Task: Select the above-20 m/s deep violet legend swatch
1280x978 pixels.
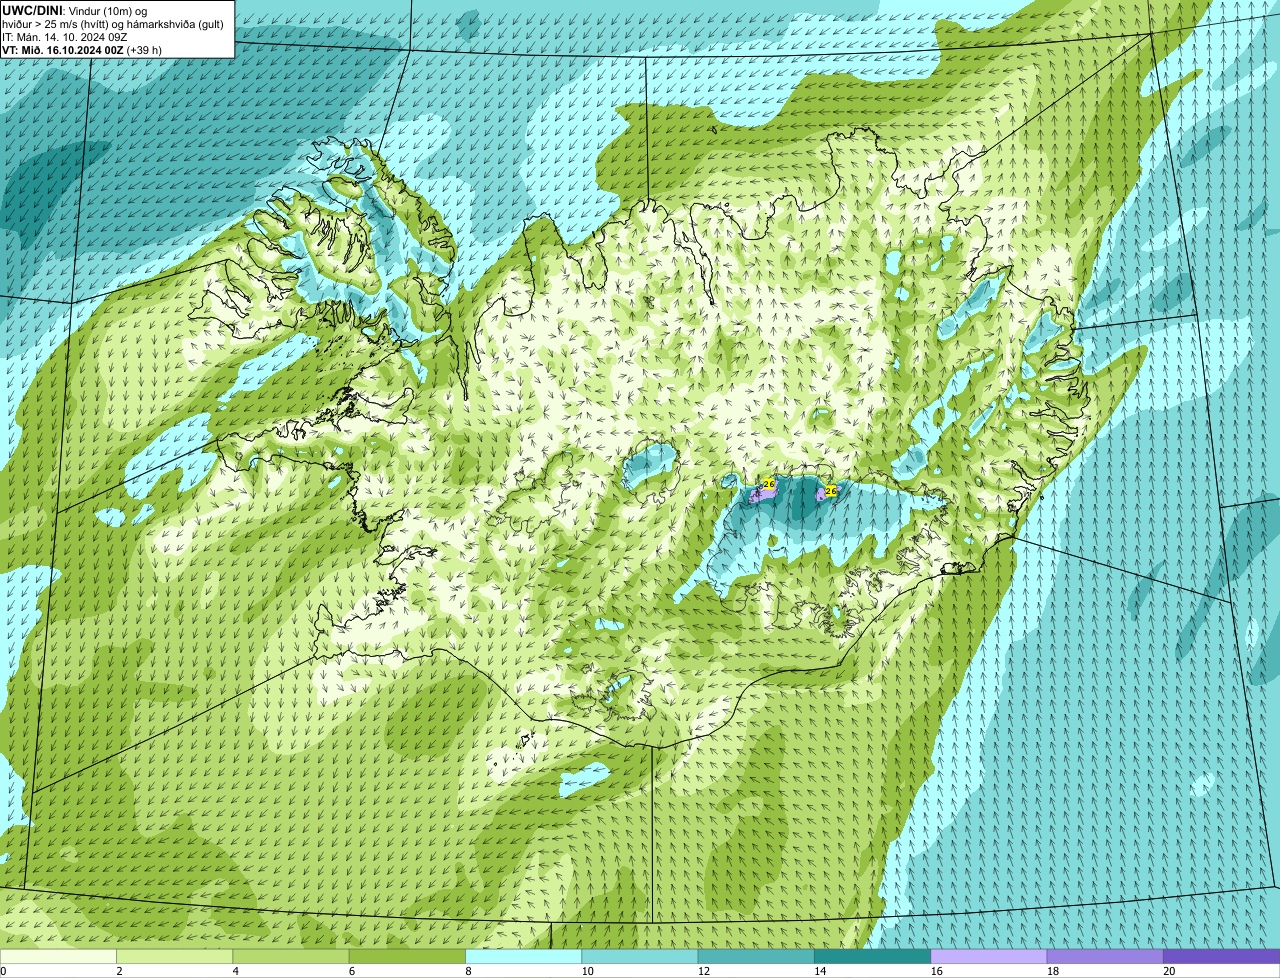Action: 1222,957
